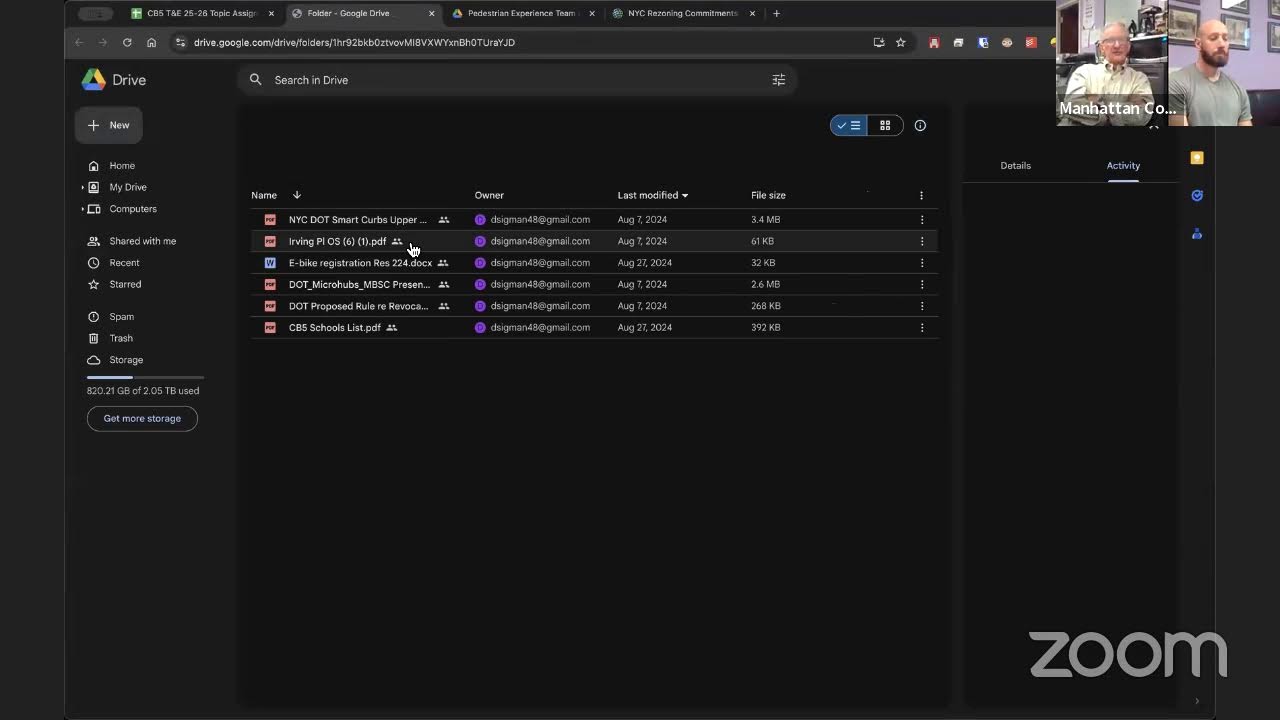This screenshot has height=720, width=1280.
Task: Bookmark this page with star icon
Action: (x=900, y=43)
